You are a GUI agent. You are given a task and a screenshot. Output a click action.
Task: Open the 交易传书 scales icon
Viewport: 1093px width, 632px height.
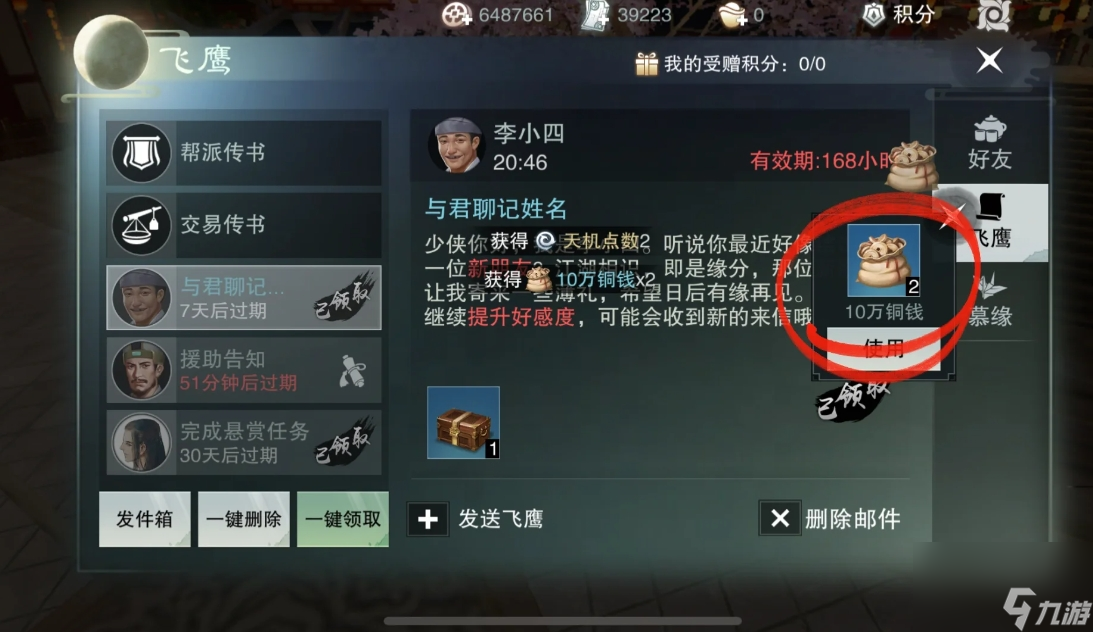click(141, 225)
